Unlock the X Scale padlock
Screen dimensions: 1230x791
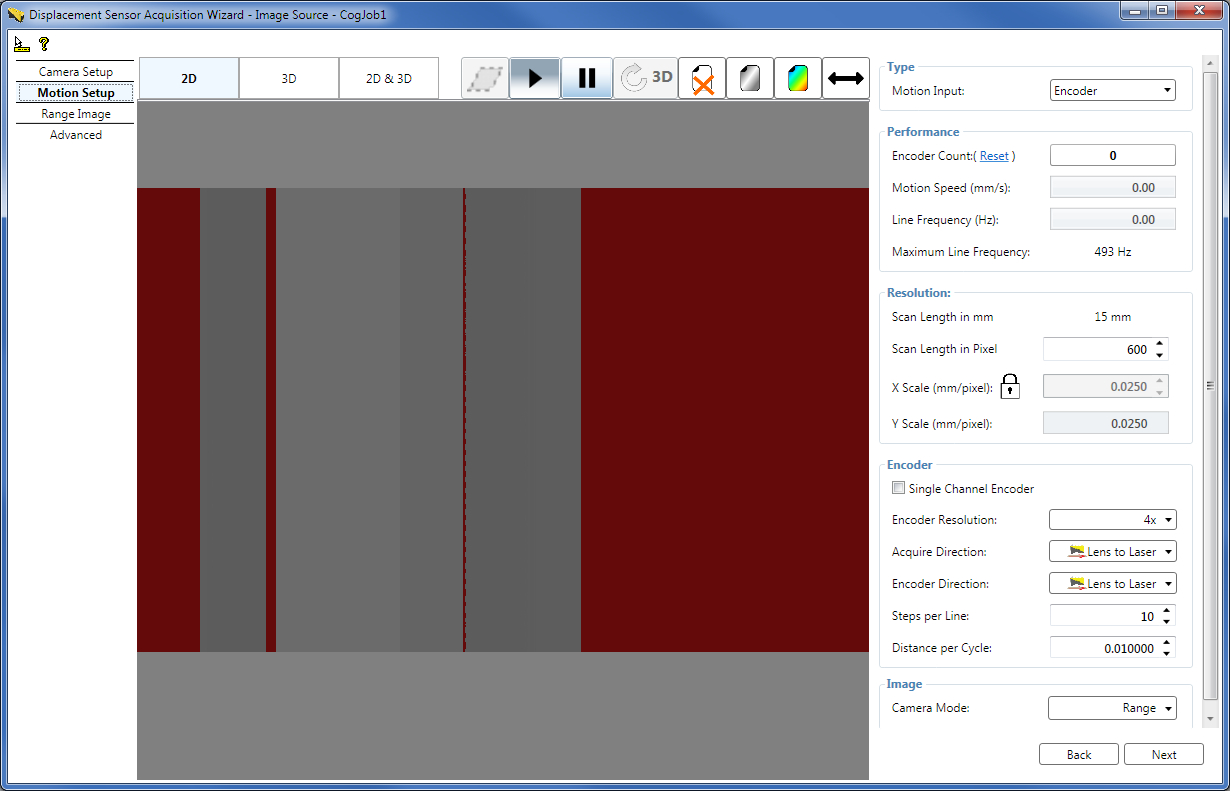[1010, 386]
